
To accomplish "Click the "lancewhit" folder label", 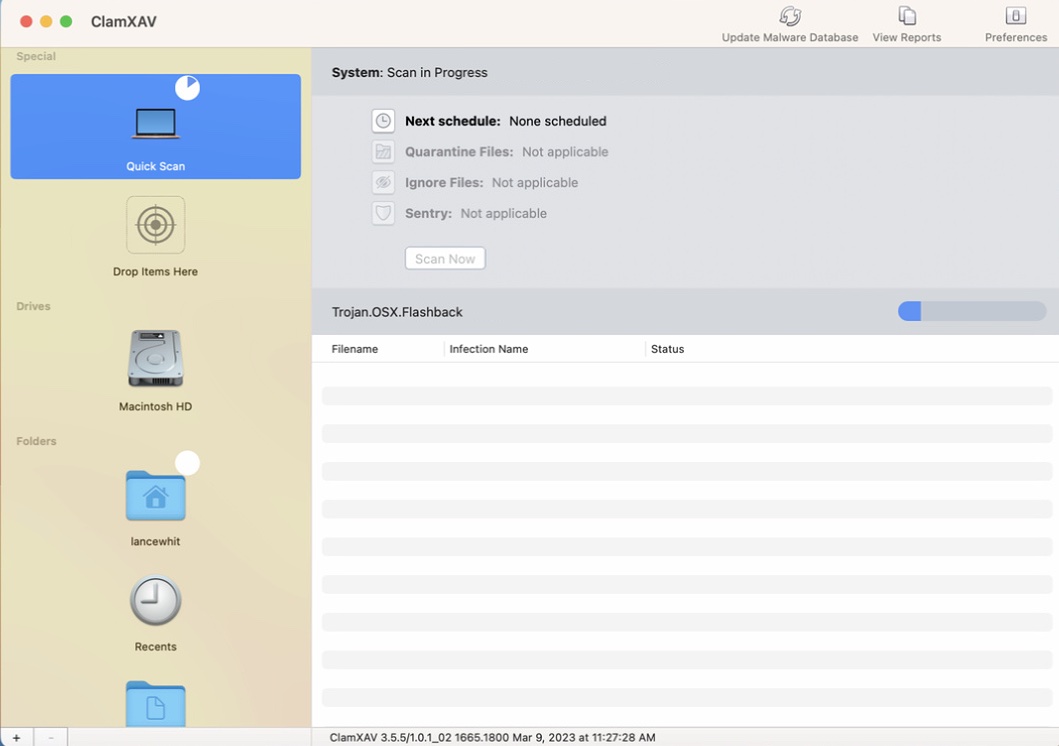I will point(155,541).
